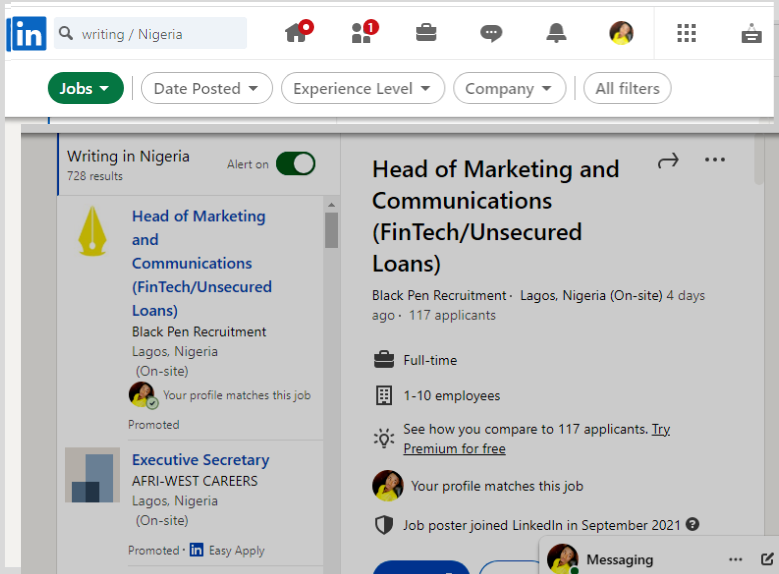Open the Work apps grid icon

(x=686, y=33)
